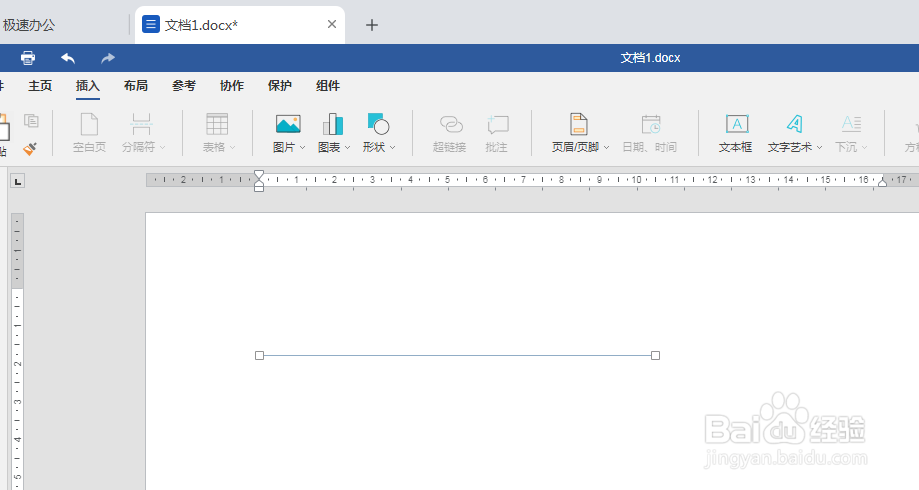Add a comment with 批注
This screenshot has width=919, height=490.
(496, 133)
